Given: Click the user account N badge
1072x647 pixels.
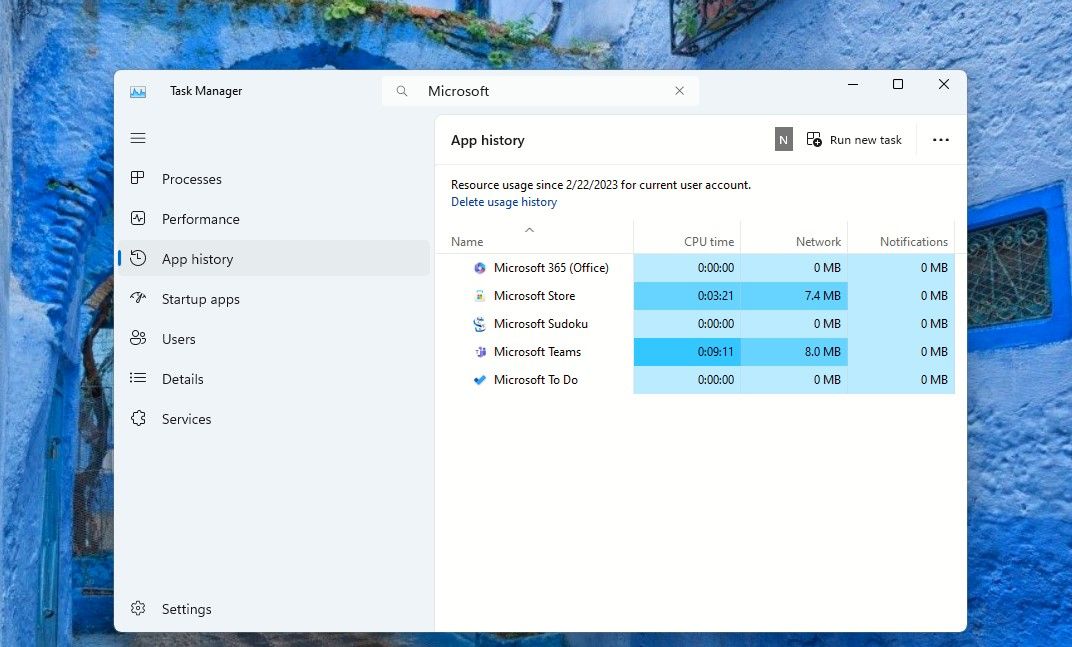Looking at the screenshot, I should 783,139.
